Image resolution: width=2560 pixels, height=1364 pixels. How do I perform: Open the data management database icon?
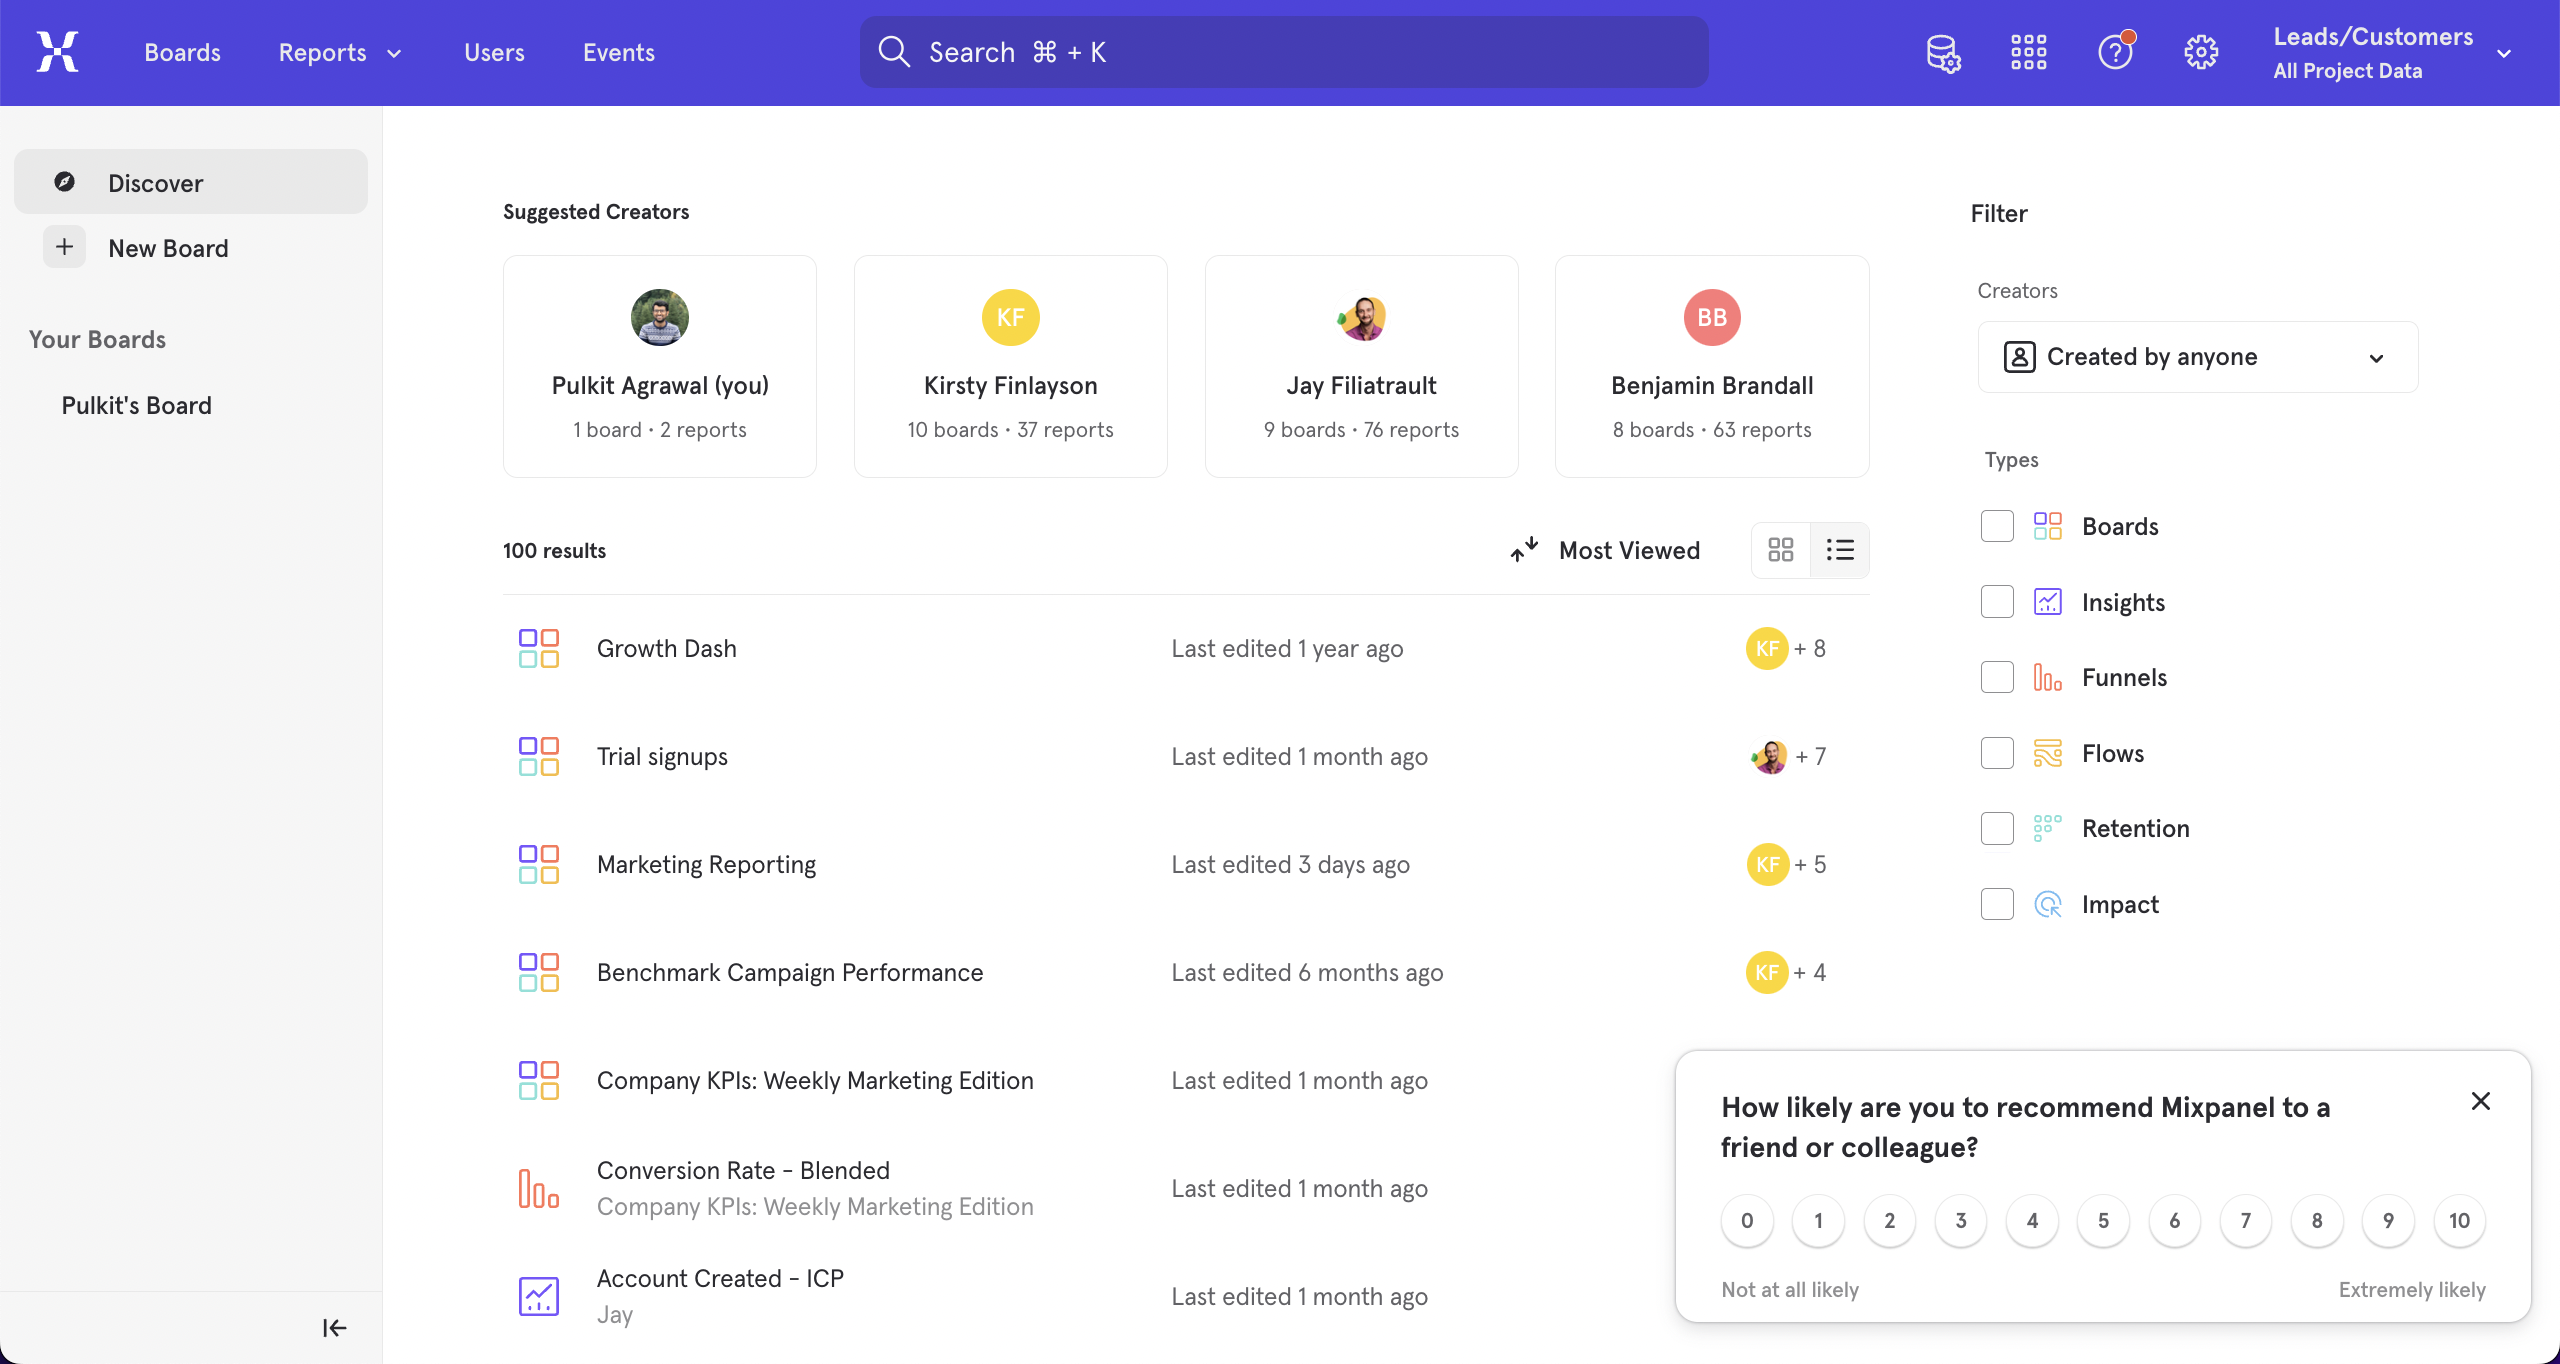tap(1943, 53)
